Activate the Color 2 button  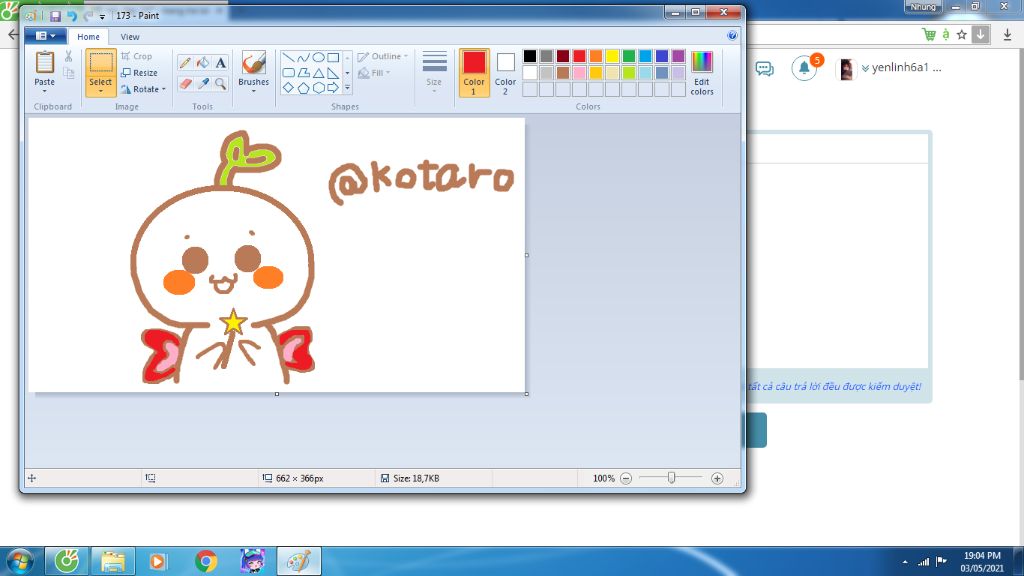pos(505,72)
